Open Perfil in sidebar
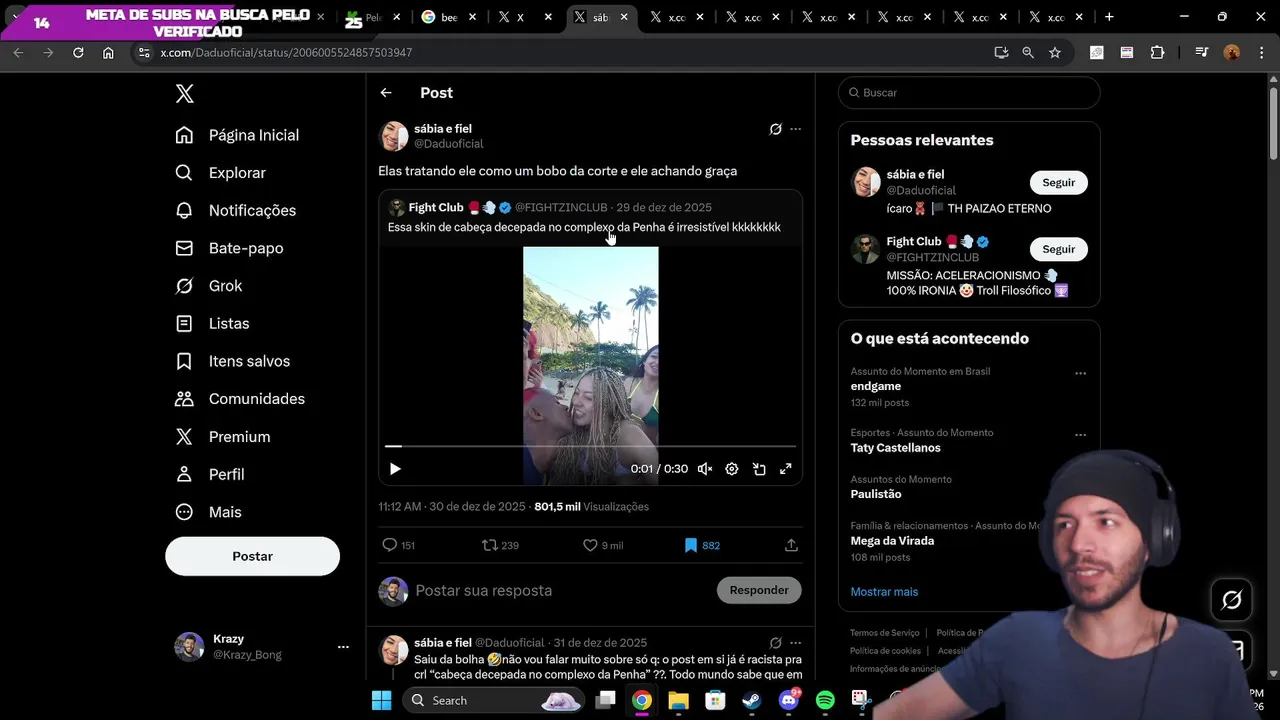The width and height of the screenshot is (1280, 720). point(209,474)
